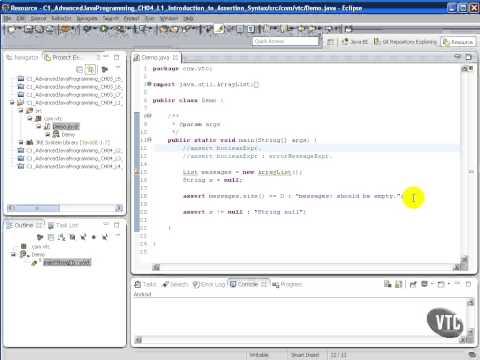Switch to the Java EE perspective
The height and width of the screenshot is (360, 480).
[x=355, y=42]
